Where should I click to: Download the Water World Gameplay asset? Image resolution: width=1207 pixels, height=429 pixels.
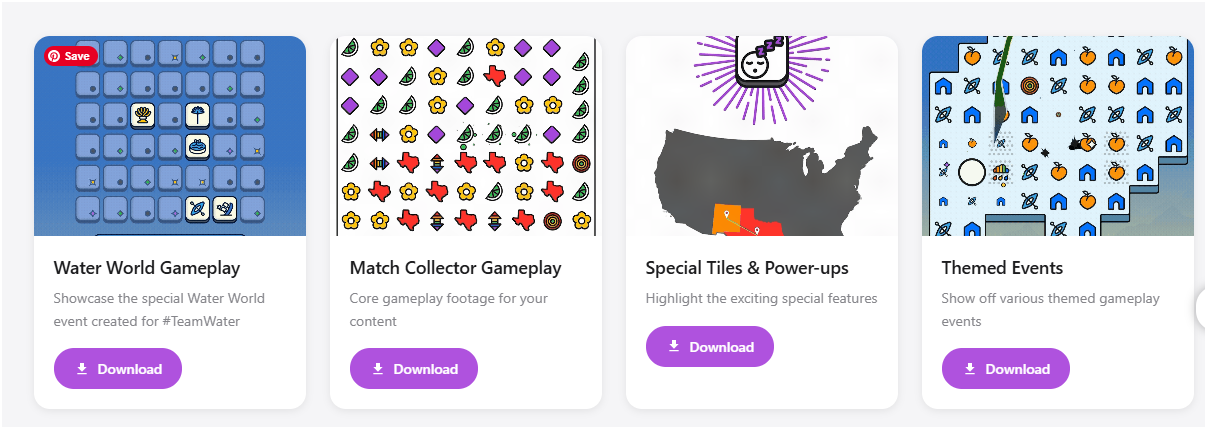tap(118, 369)
